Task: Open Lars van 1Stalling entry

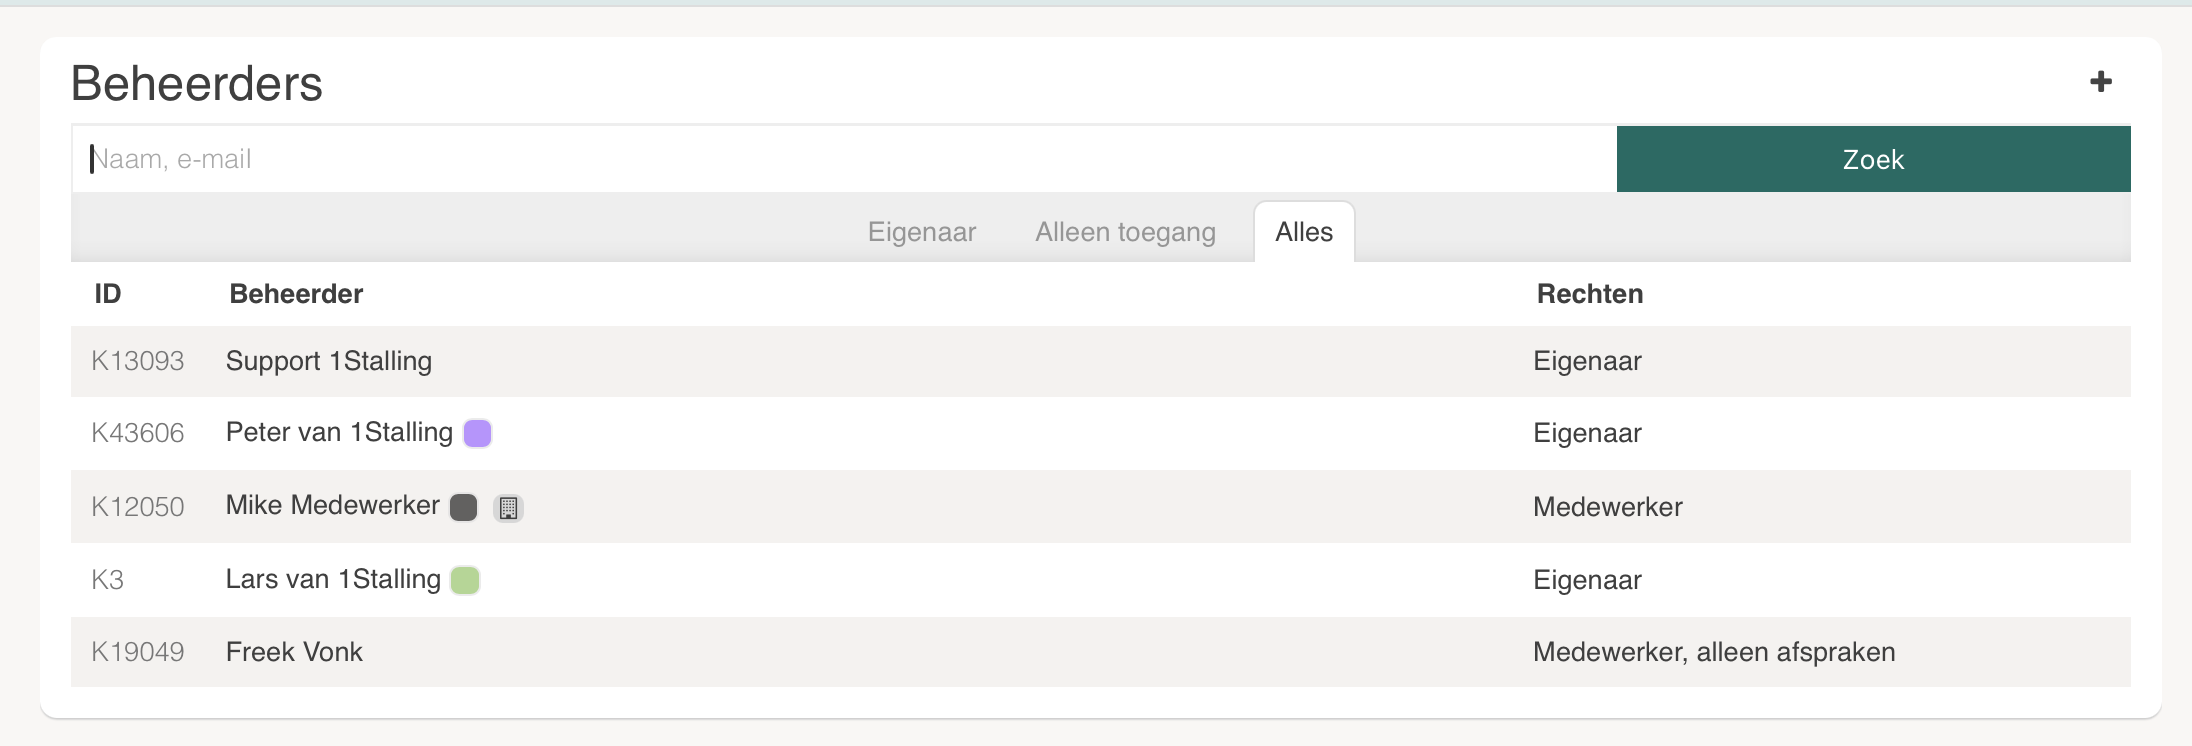Action: [333, 580]
